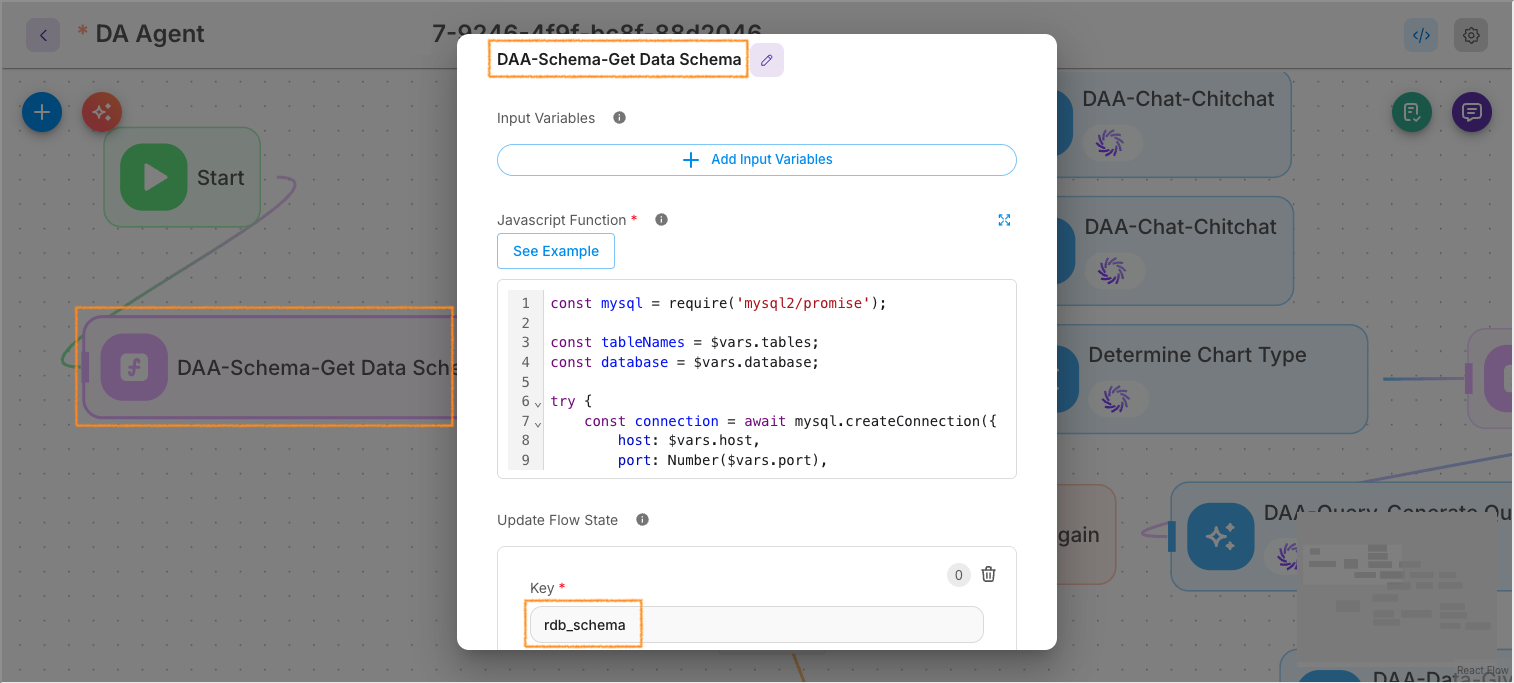Click the Add Input Variables button

[x=756, y=160]
